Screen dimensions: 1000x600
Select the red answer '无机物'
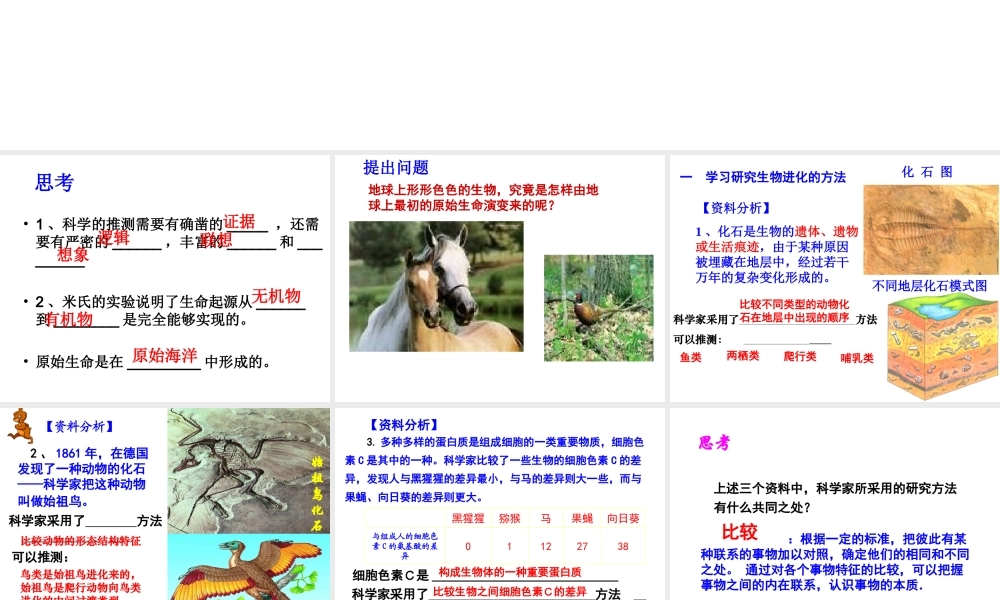click(x=276, y=296)
